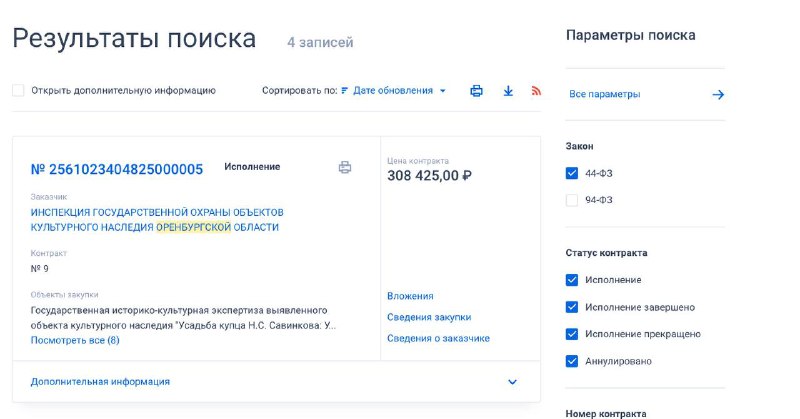Click the print results icon in toolbar
This screenshot has width=800, height=419.
point(476,91)
